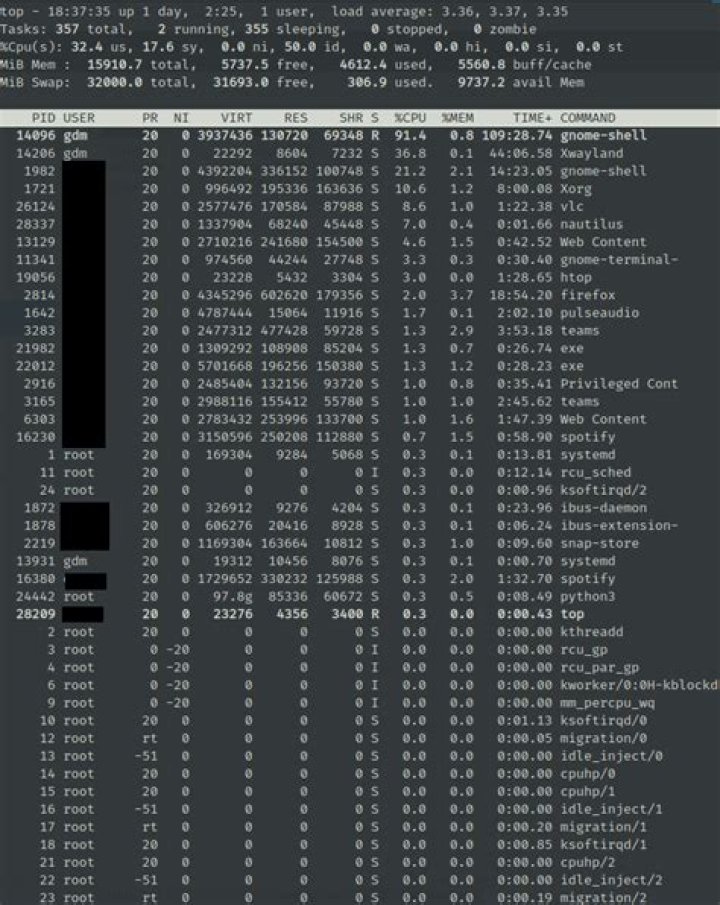This screenshot has height=905, width=720.
Task: Click the ksoftirqd/2 command
Action: coord(603,491)
